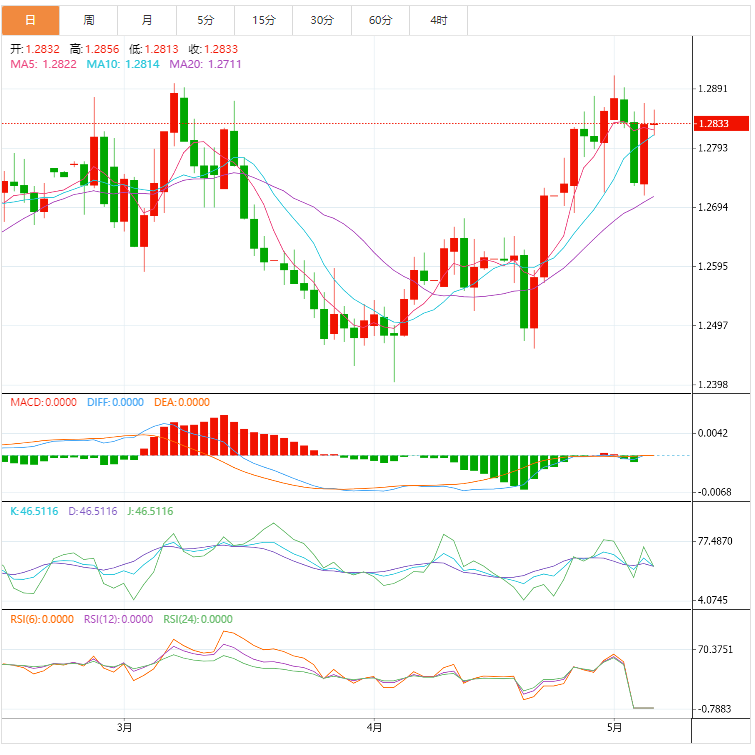This screenshot has width=755, height=755.
Task: Switch to the 月 monthly tab
Action: [x=147, y=20]
